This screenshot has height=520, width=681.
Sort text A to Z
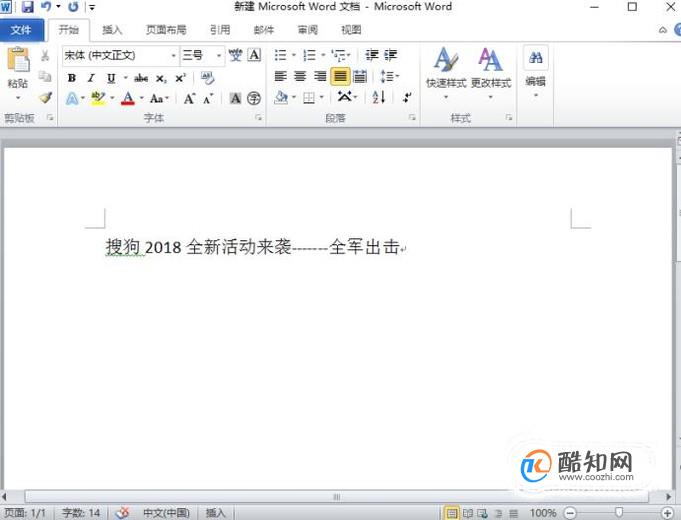379,98
